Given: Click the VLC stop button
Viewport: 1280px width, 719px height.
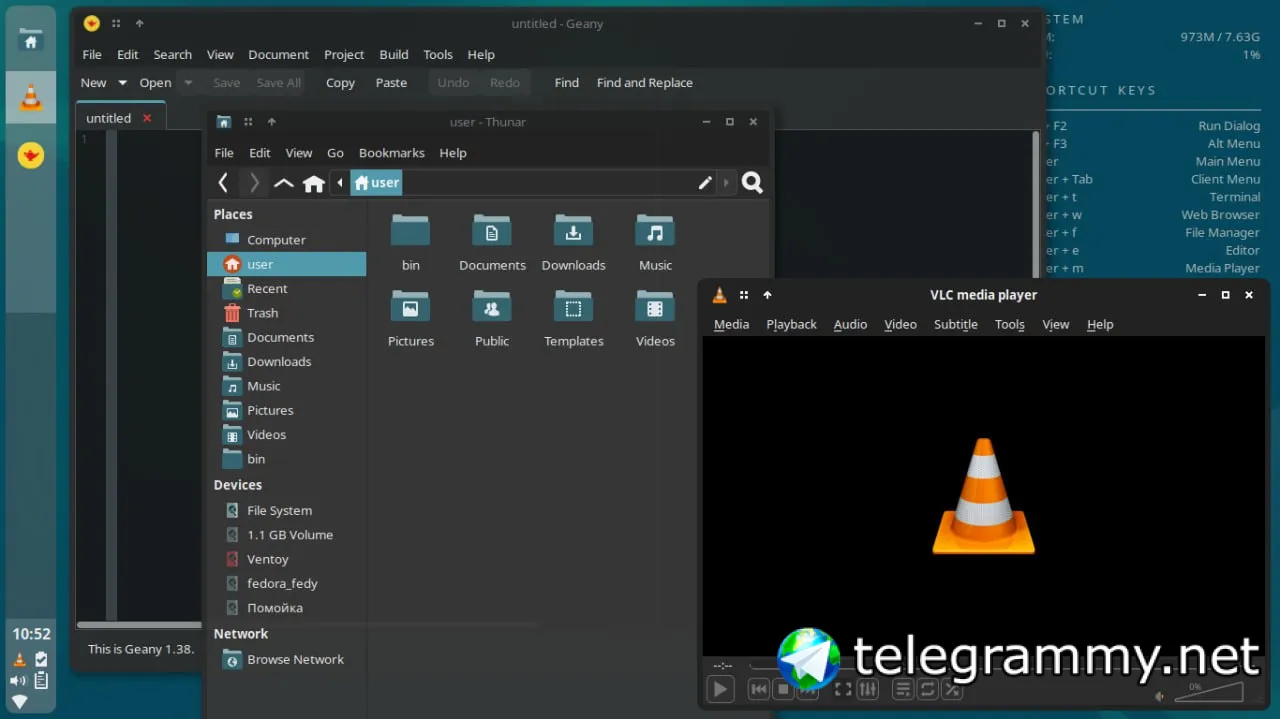Looking at the screenshot, I should pyautogui.click(x=784, y=689).
